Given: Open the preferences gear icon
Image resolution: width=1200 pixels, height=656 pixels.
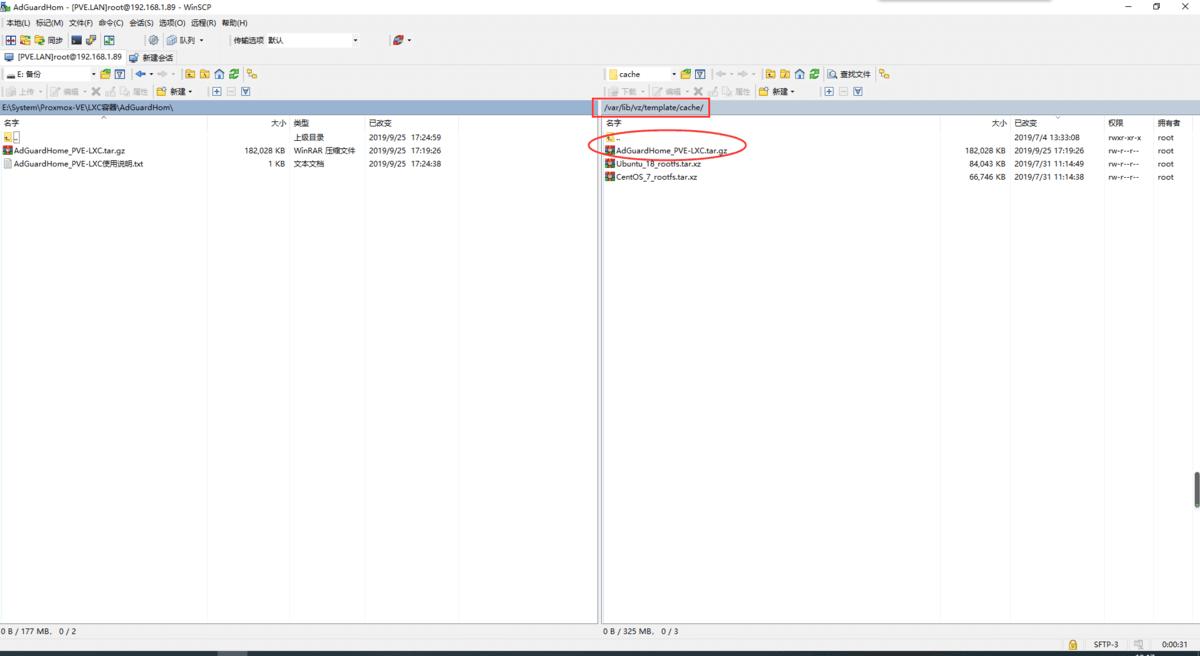Looking at the screenshot, I should (x=153, y=40).
